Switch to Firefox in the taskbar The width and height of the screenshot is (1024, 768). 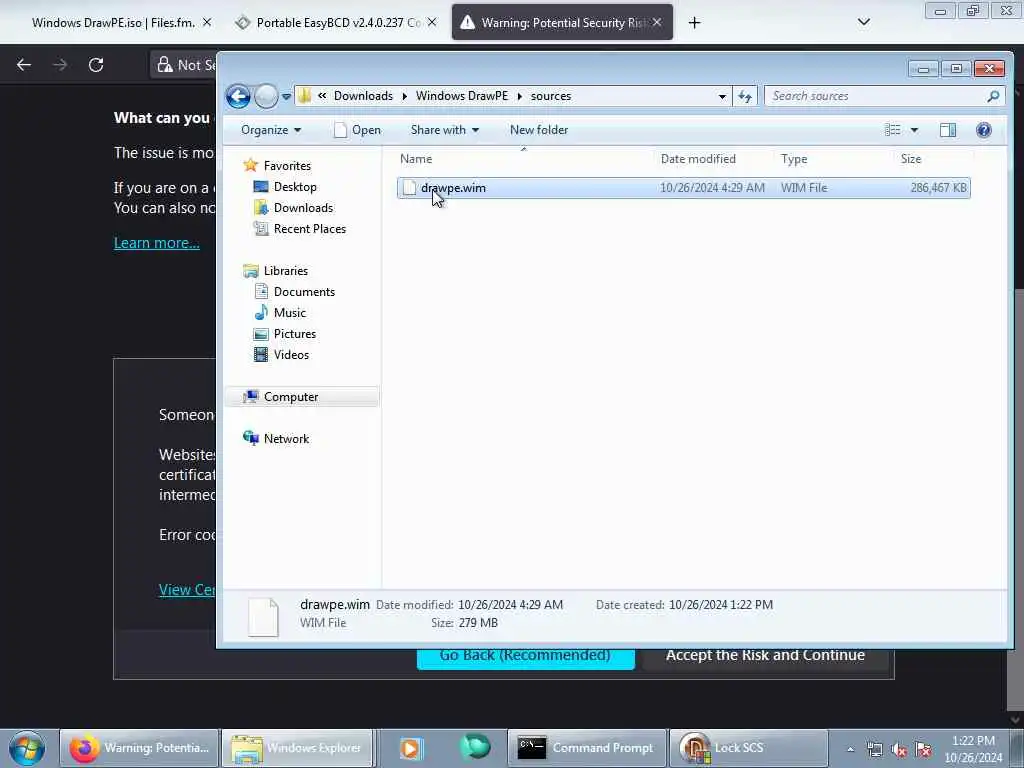[139, 748]
